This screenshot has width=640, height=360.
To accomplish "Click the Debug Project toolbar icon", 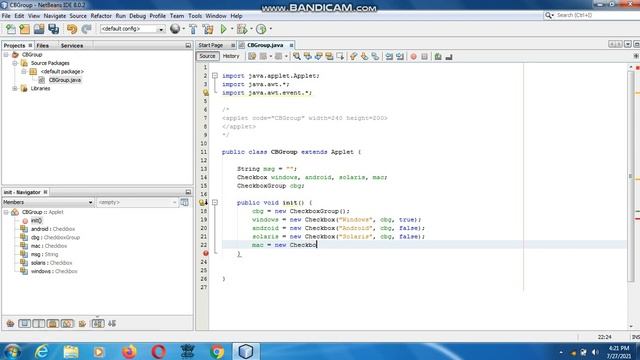I will click(x=242, y=29).
